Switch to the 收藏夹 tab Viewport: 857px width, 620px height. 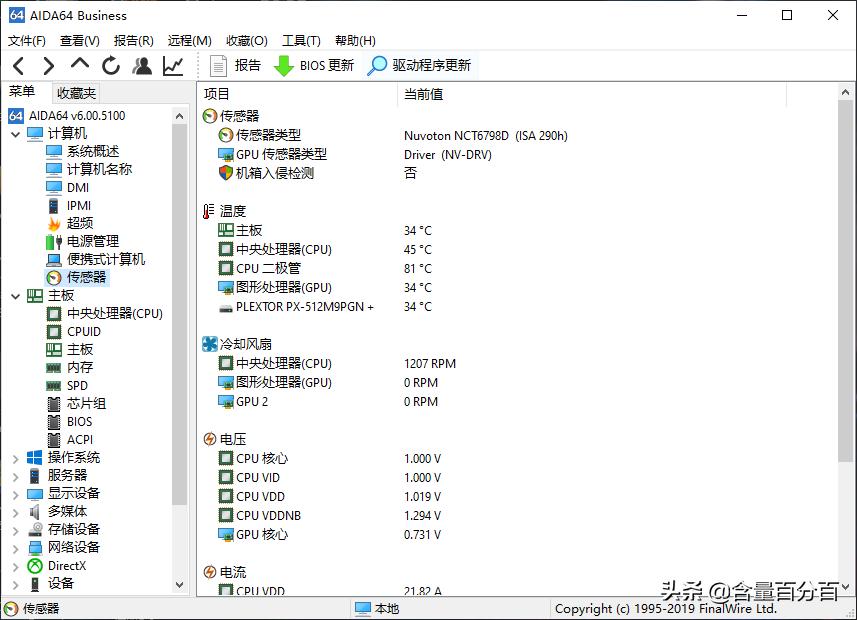[x=75, y=93]
